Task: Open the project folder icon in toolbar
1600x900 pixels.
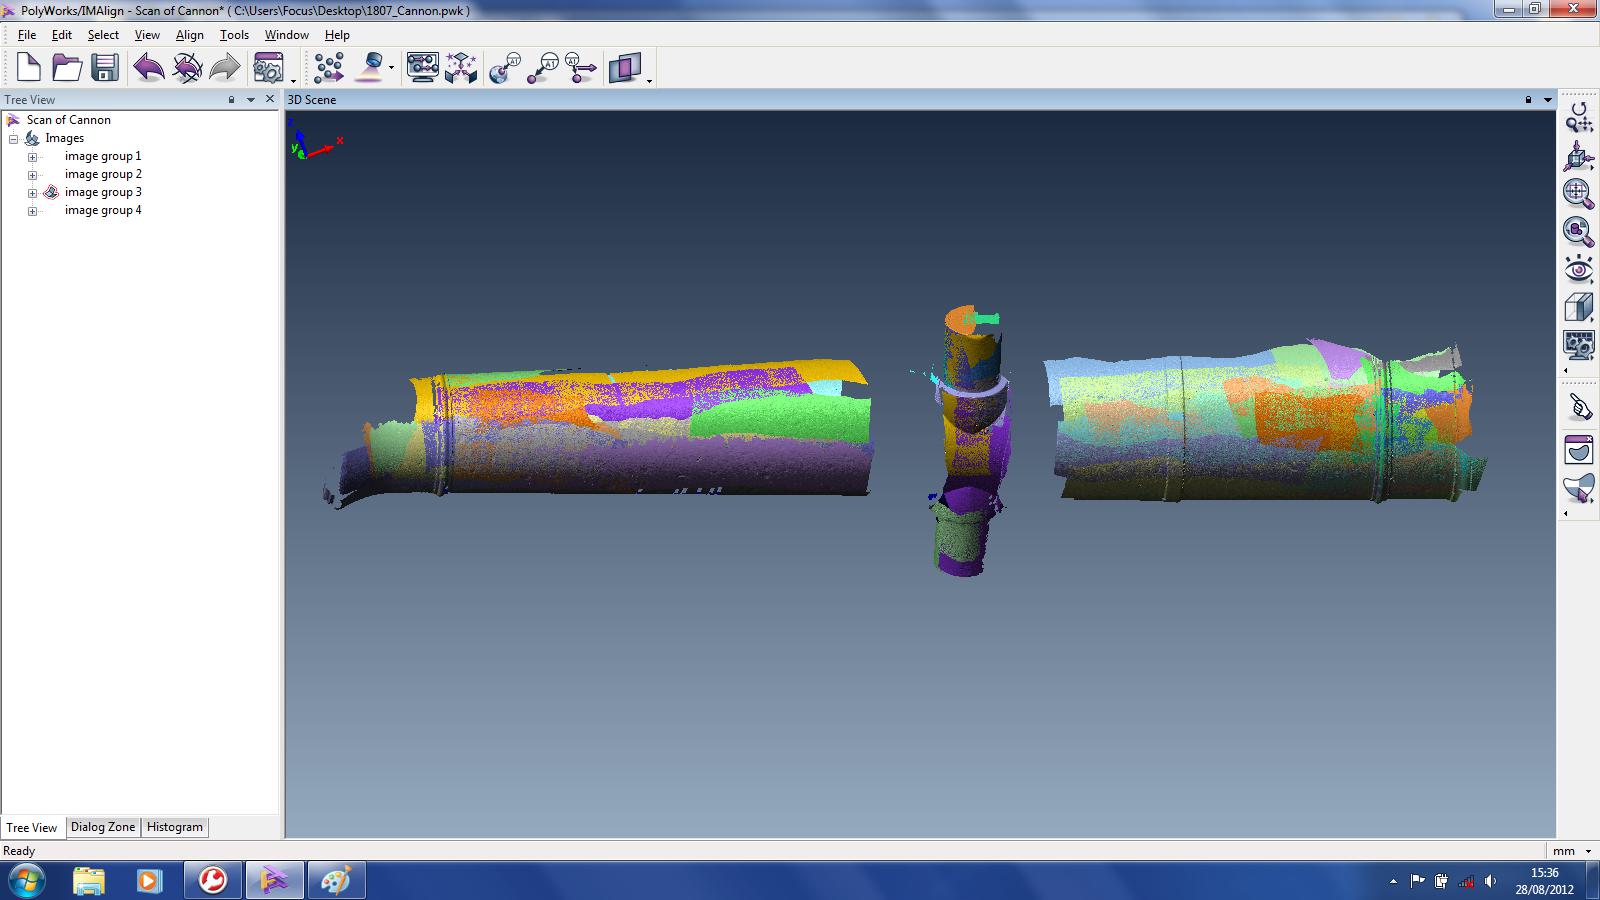Action: pos(67,68)
